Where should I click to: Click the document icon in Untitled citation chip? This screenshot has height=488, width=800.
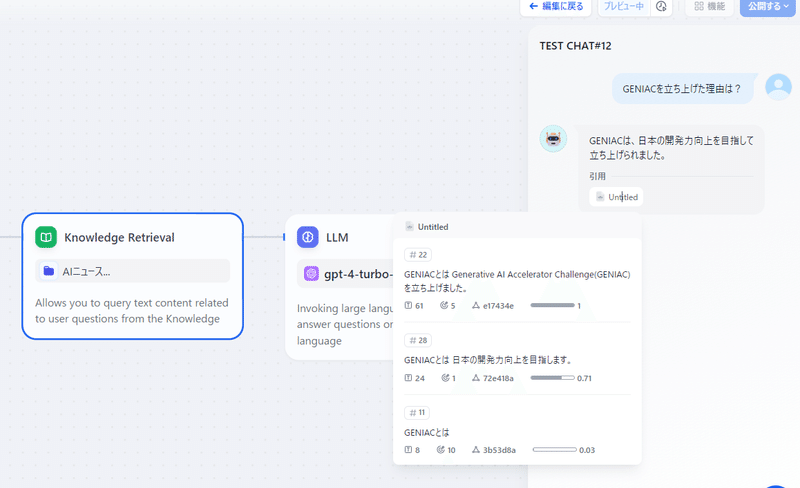pos(600,197)
